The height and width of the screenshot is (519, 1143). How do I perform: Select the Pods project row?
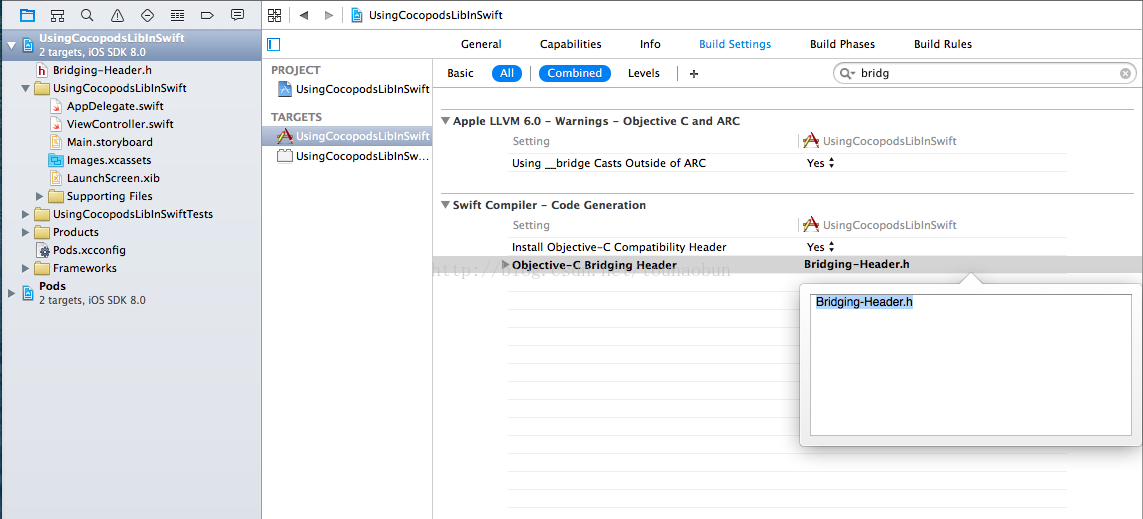pyautogui.click(x=131, y=293)
